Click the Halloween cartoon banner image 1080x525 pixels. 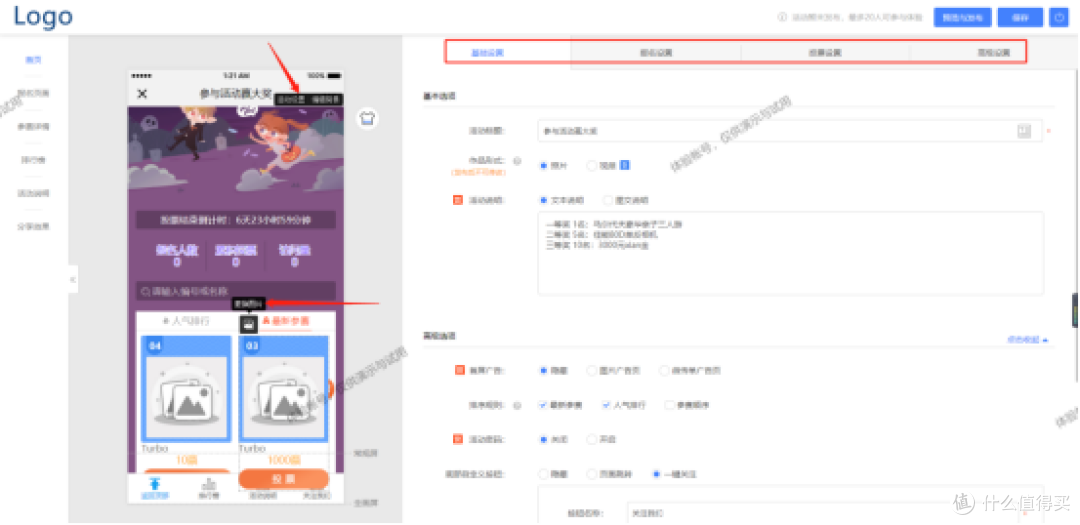tap(236, 149)
